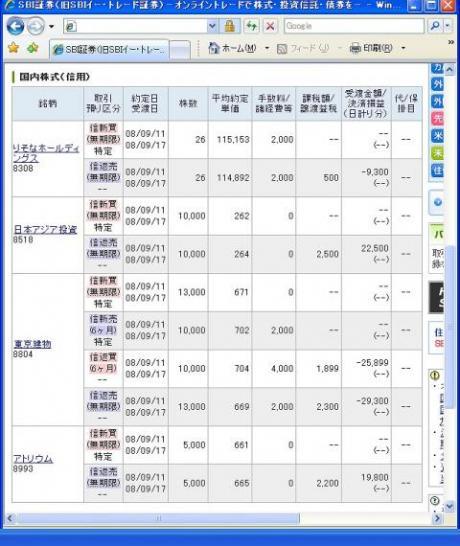Click the horizontal scrollbar left arrow
The height and width of the screenshot is (546, 460).
pyautogui.click(x=10, y=518)
